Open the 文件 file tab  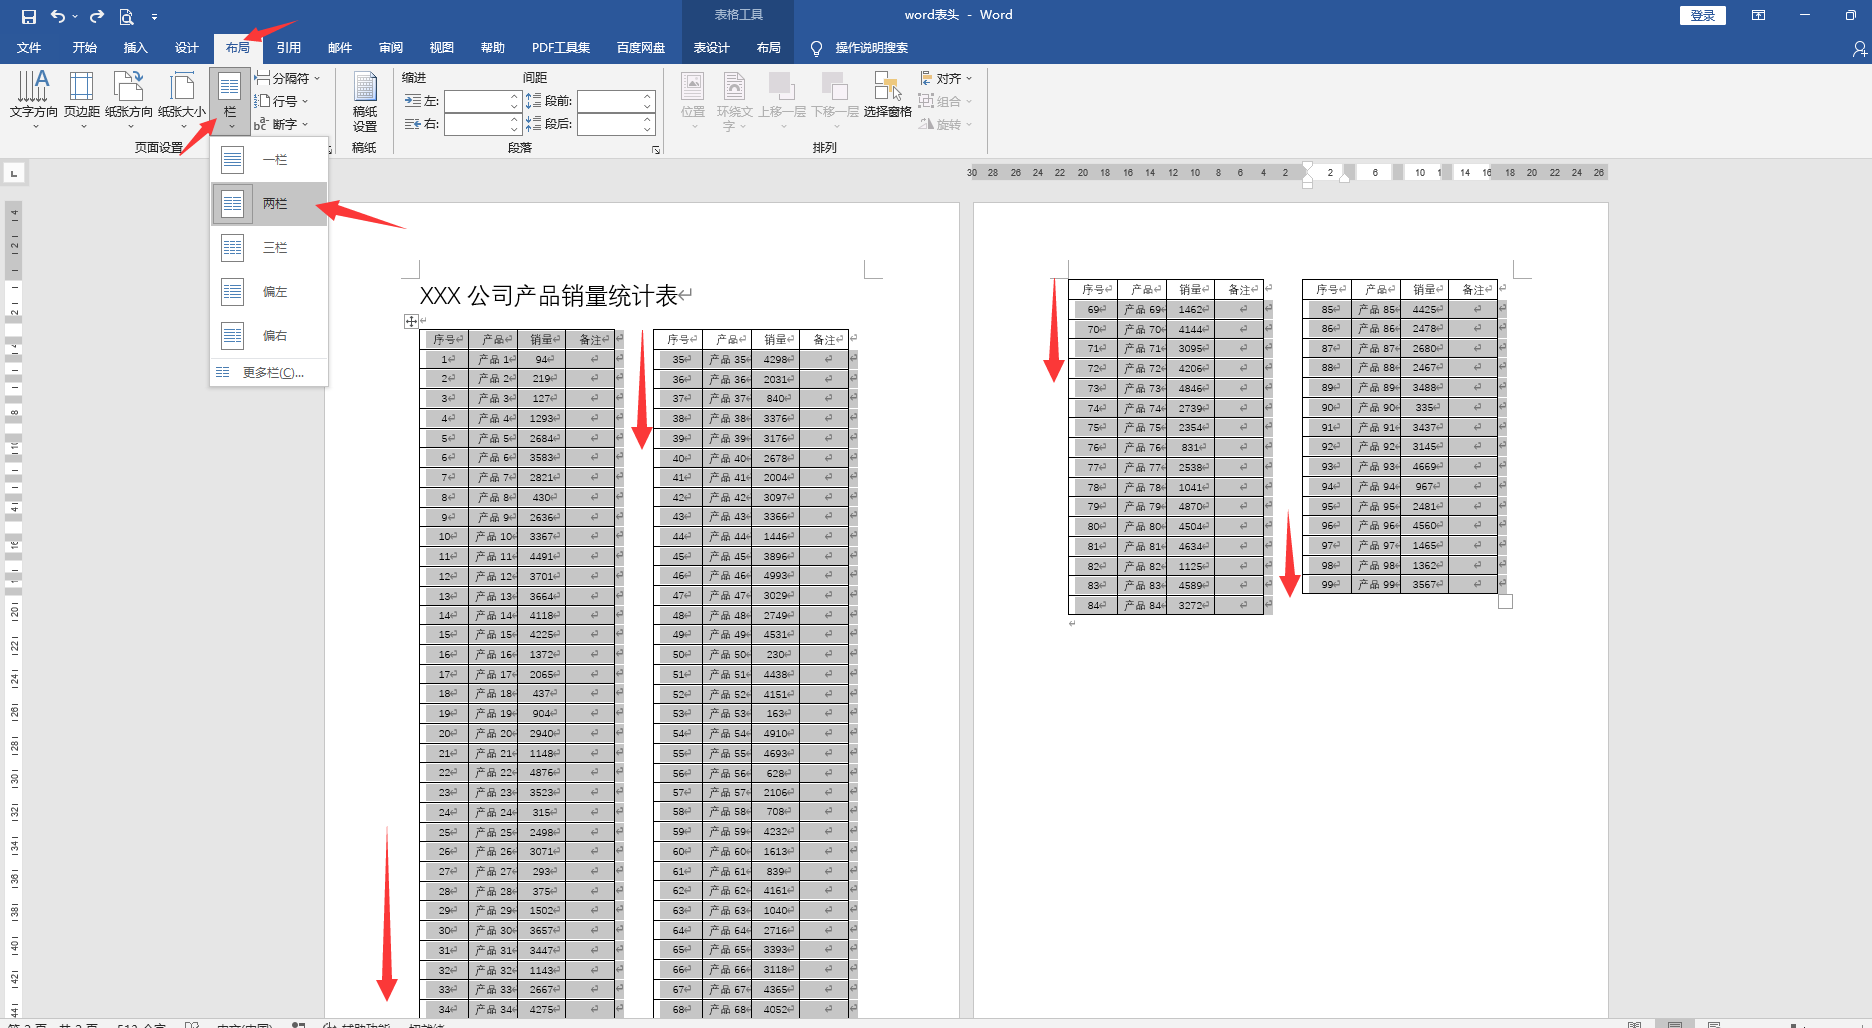click(x=29, y=48)
